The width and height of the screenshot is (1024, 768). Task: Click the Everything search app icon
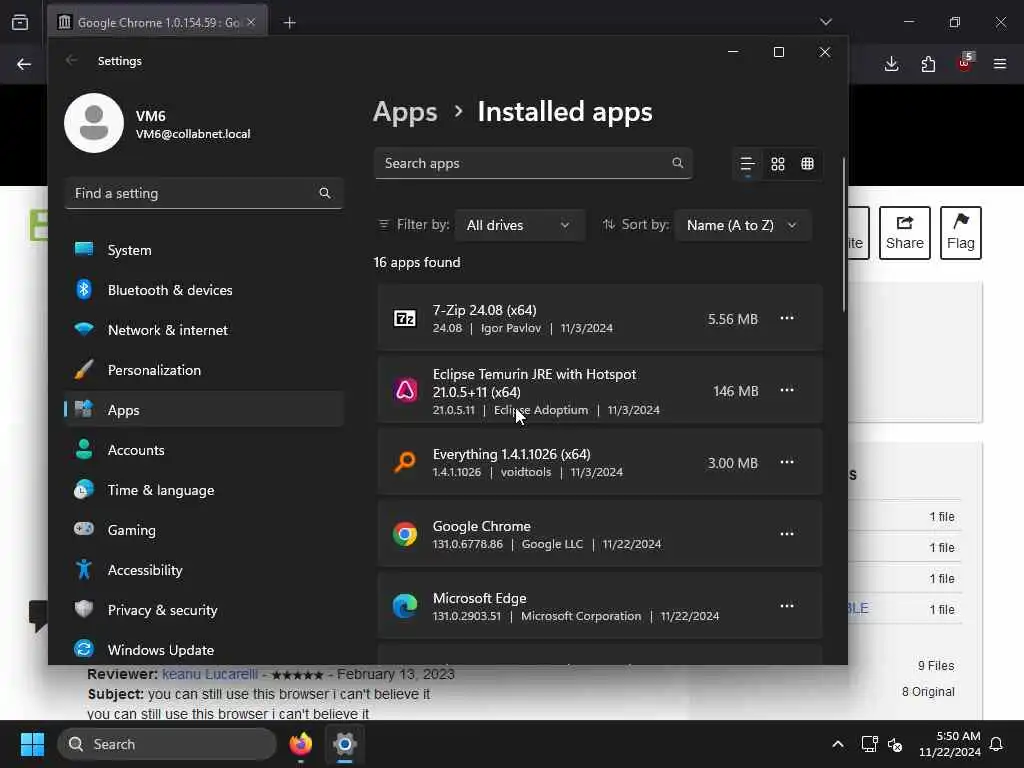pos(405,462)
